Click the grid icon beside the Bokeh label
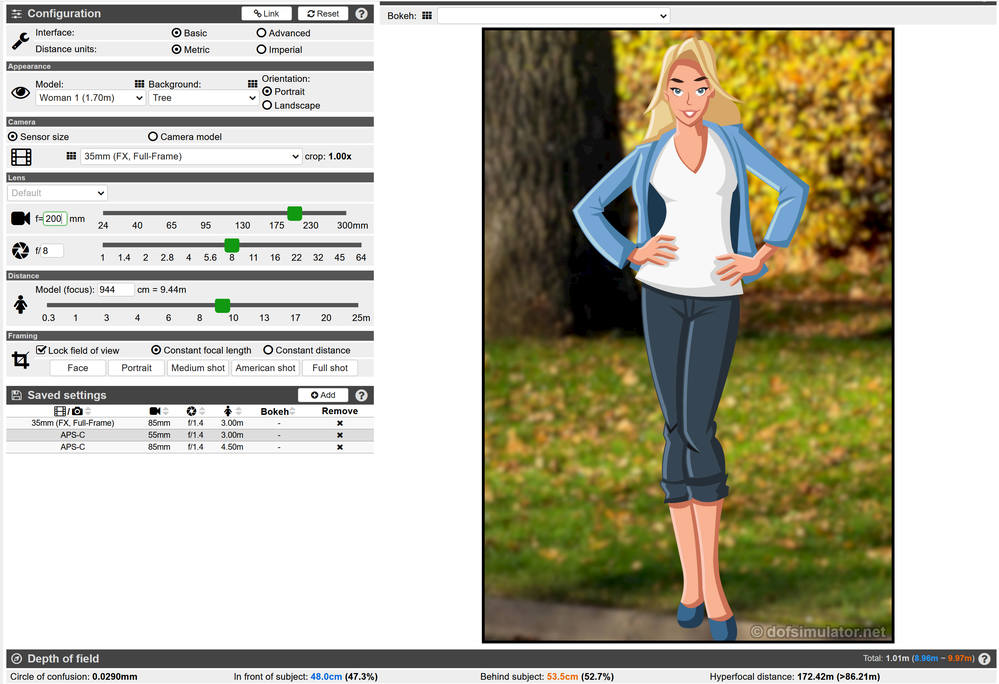The width and height of the screenshot is (999, 684). [x=427, y=16]
